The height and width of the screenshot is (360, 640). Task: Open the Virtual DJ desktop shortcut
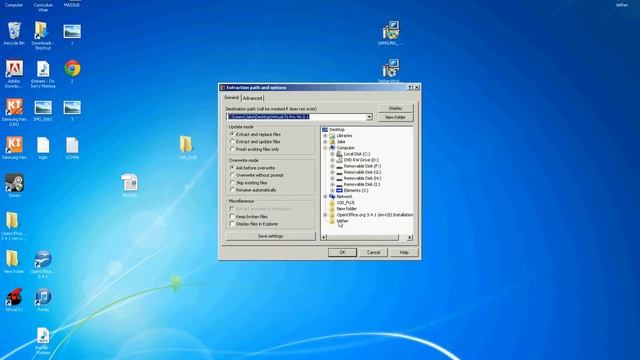14,297
